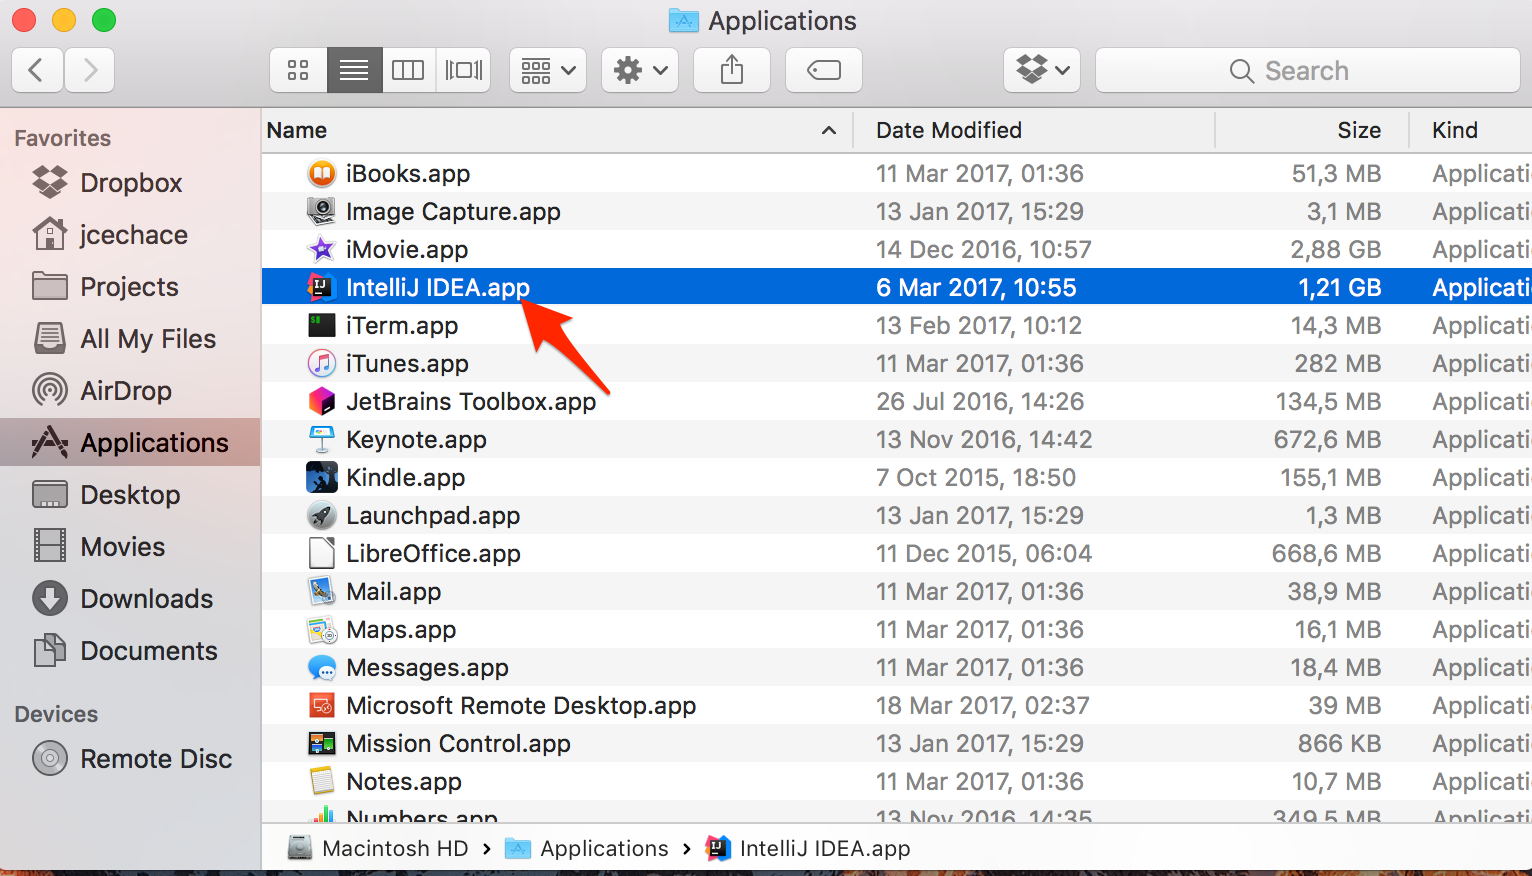
Task: Select Desktop in the sidebar
Action: (130, 495)
